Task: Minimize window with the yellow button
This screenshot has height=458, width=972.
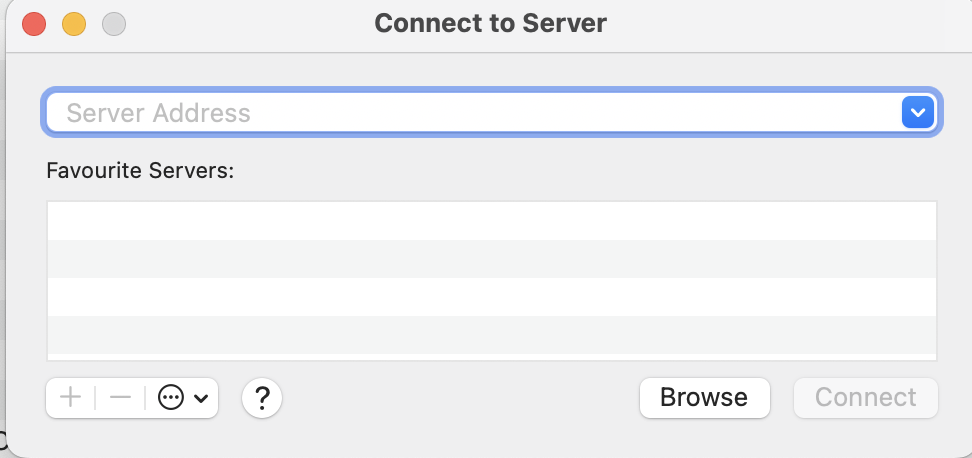Action: click(x=74, y=24)
